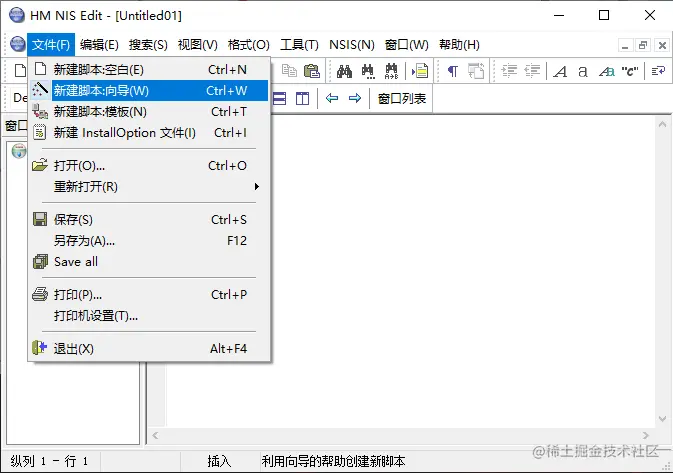Click the uppercase A format icon
The width and height of the screenshot is (673, 473).
[560, 71]
